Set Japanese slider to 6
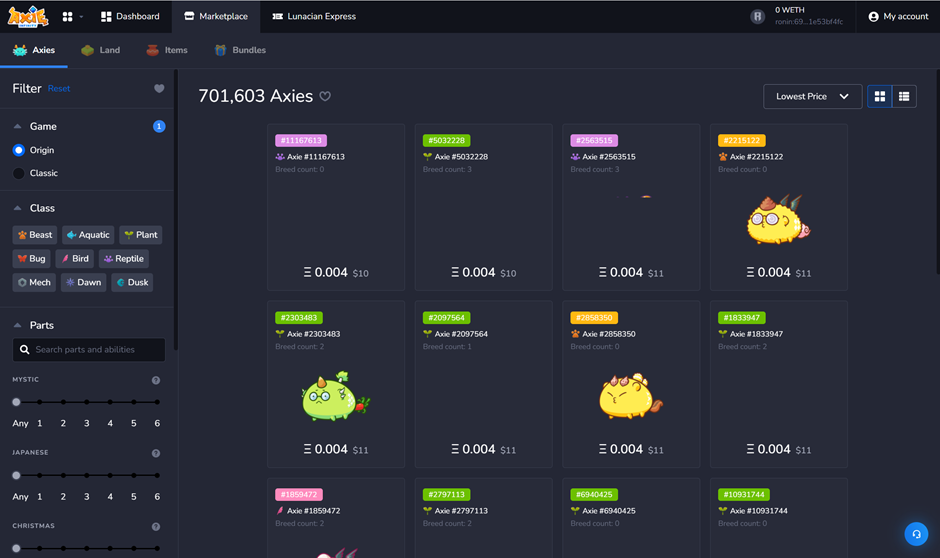The height and width of the screenshot is (558, 940). (x=157, y=475)
